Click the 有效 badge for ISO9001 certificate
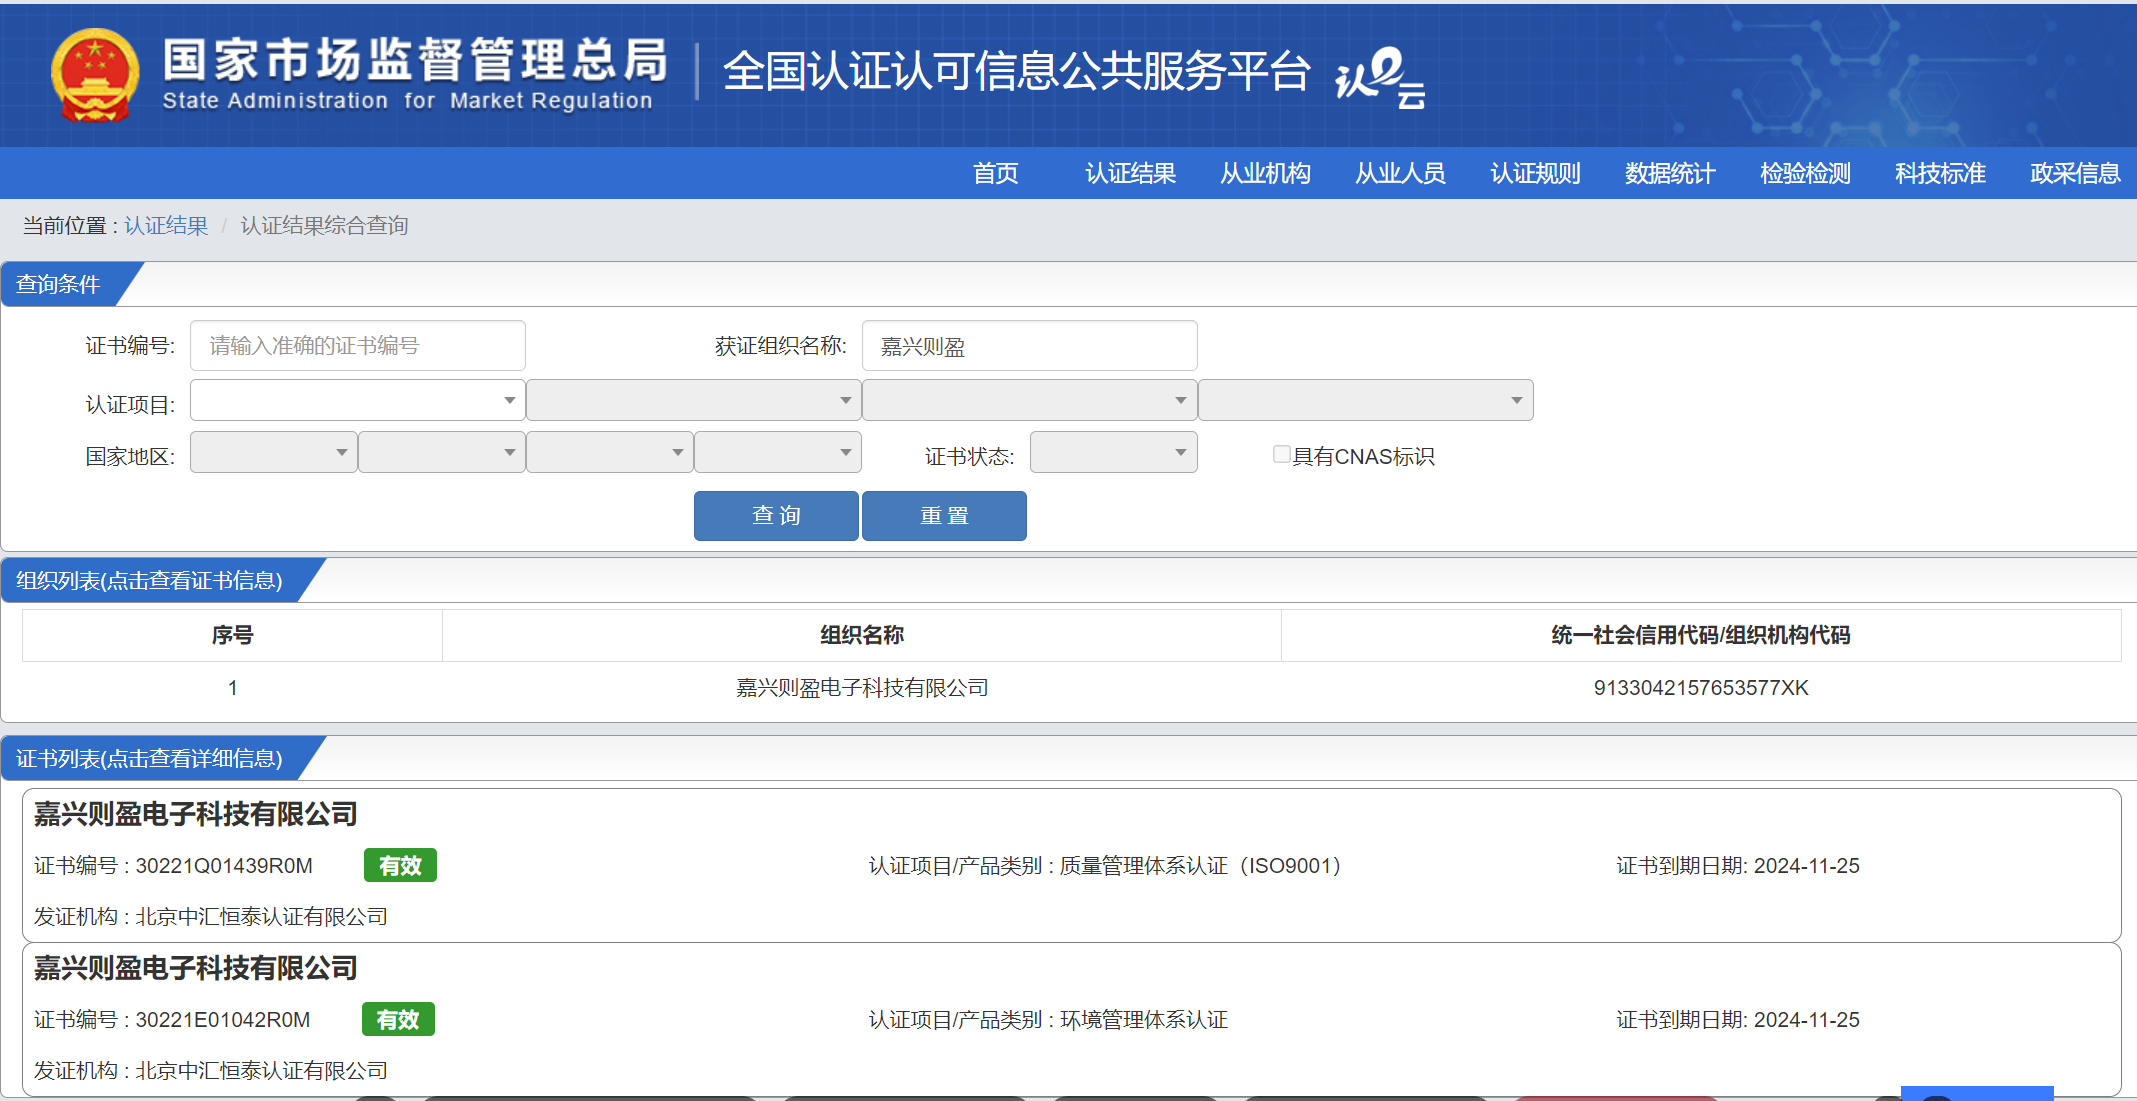Image resolution: width=2137 pixels, height=1101 pixels. (x=400, y=866)
